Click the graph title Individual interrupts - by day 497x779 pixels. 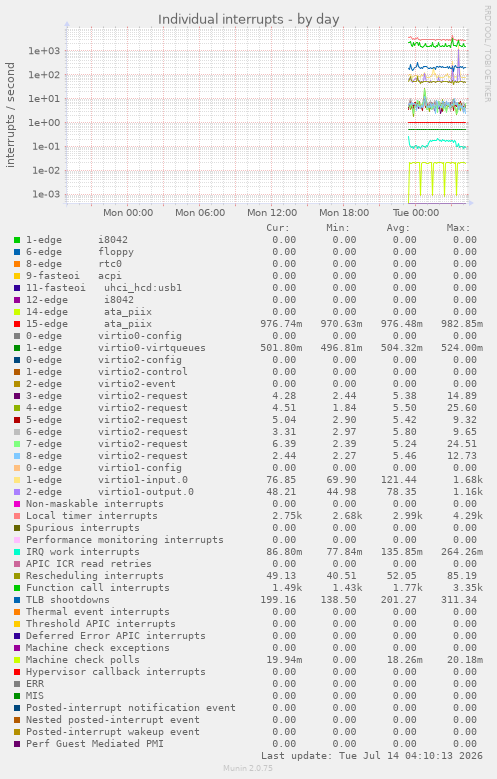[248, 19]
